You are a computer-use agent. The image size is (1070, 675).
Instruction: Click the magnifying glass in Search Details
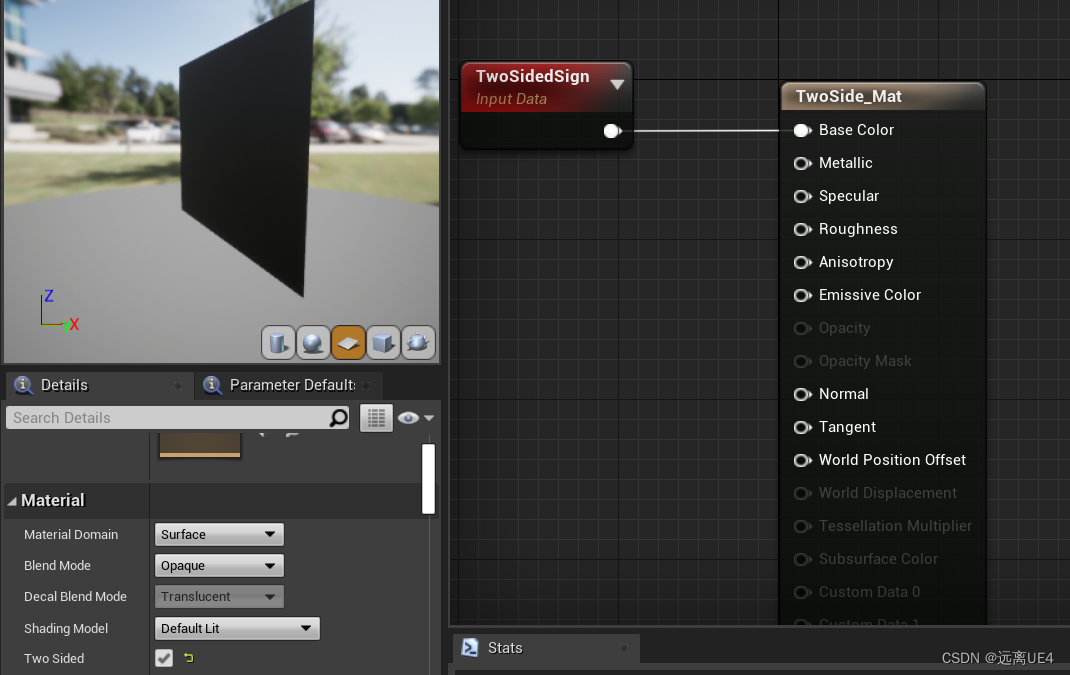point(338,417)
